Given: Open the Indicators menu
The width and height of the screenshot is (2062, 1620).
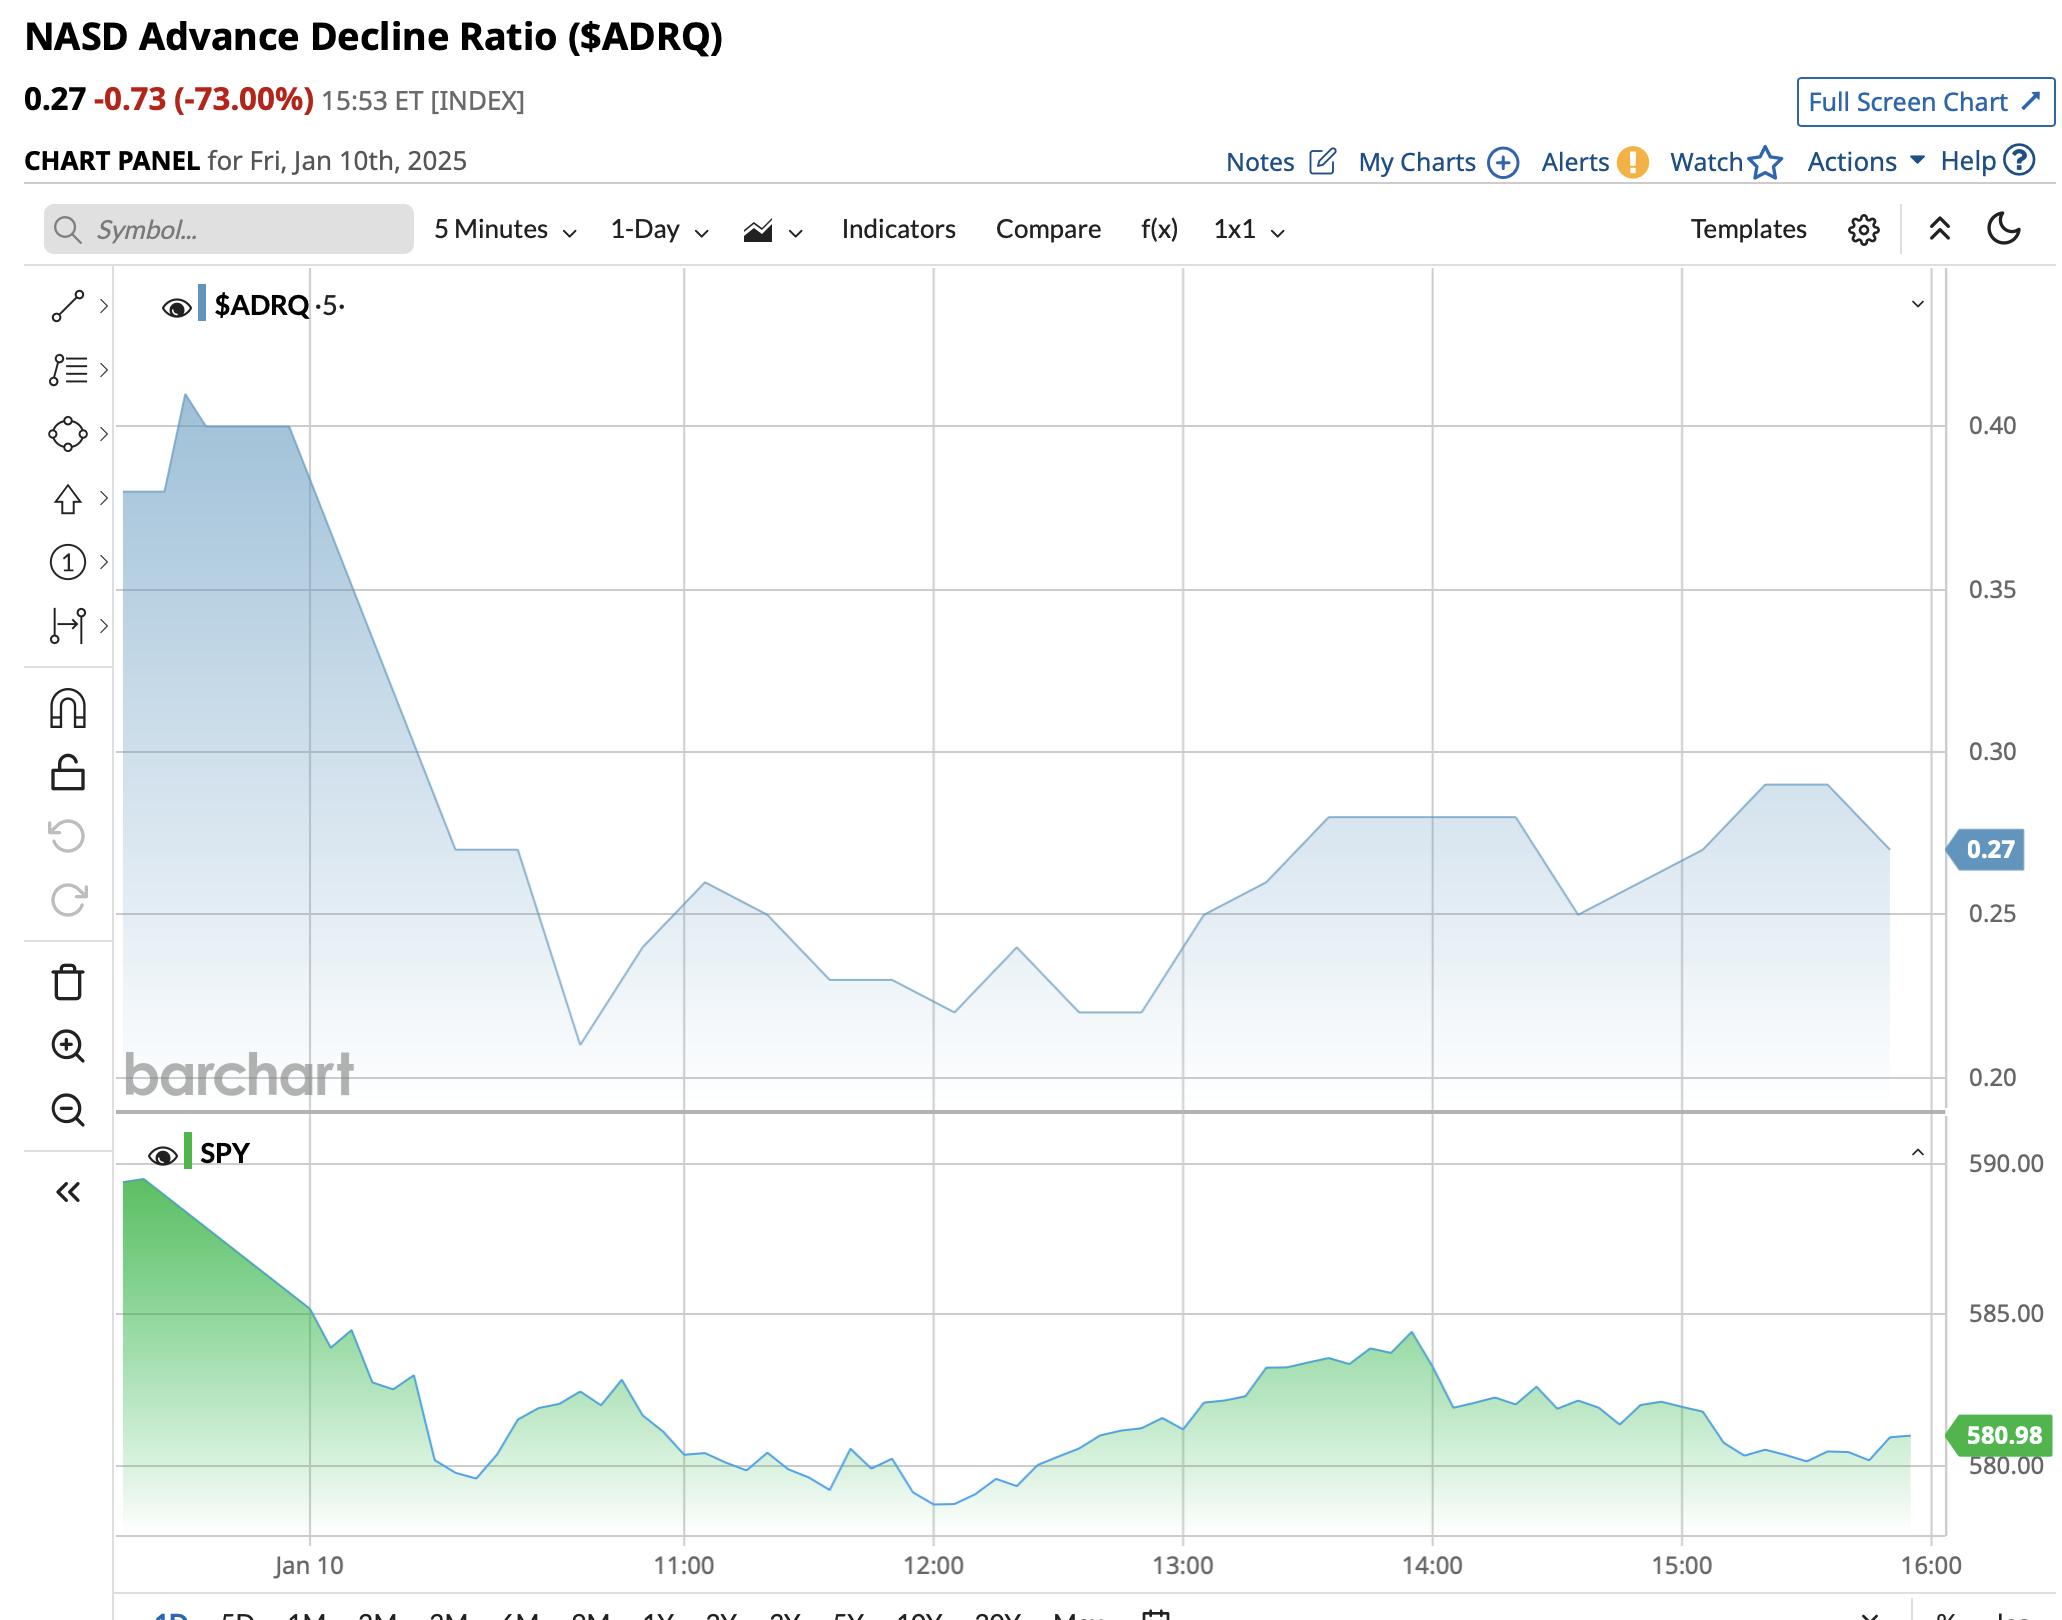Looking at the screenshot, I should coord(898,230).
